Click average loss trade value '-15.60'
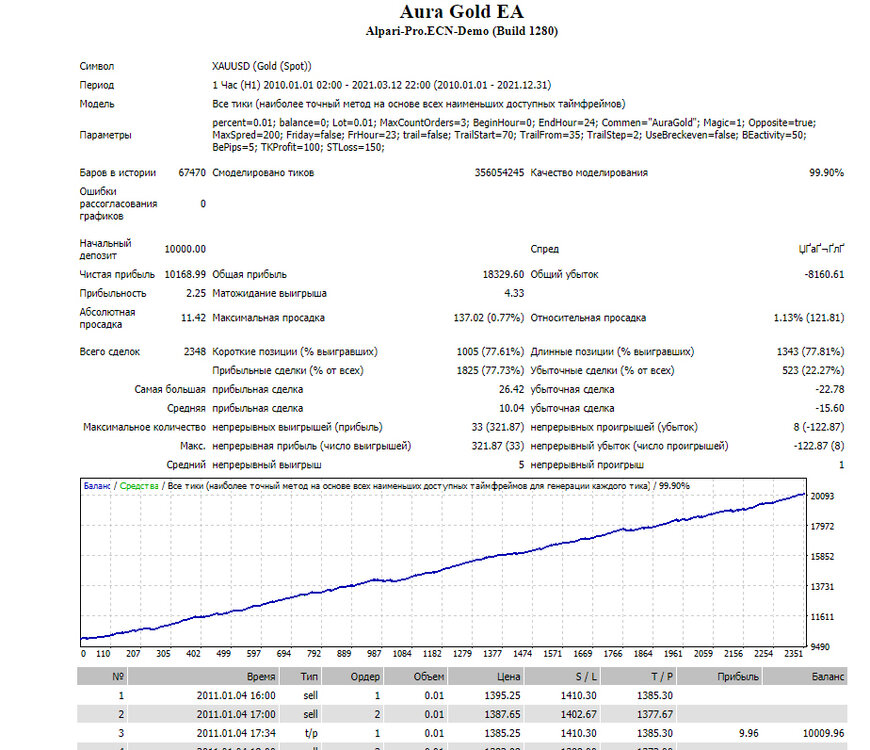 [x=829, y=408]
